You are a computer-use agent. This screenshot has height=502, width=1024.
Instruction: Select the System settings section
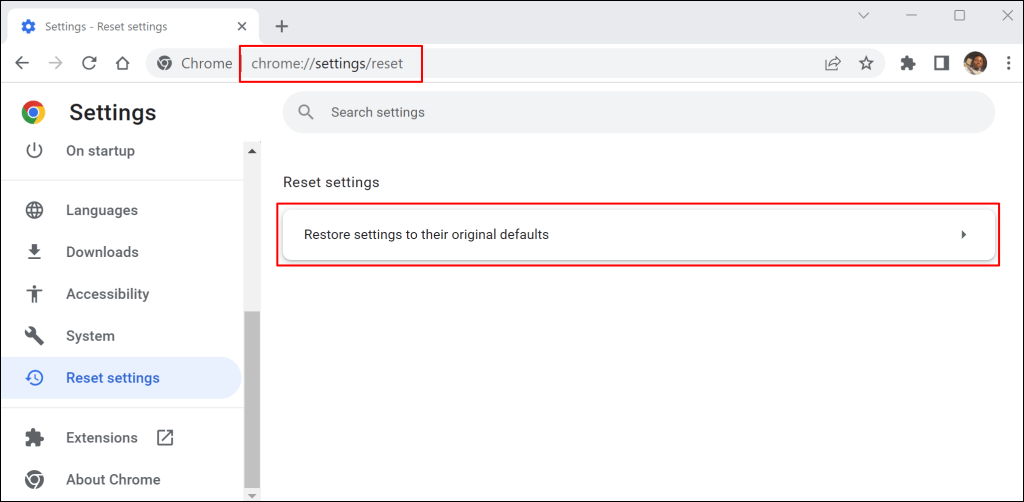[x=90, y=336]
